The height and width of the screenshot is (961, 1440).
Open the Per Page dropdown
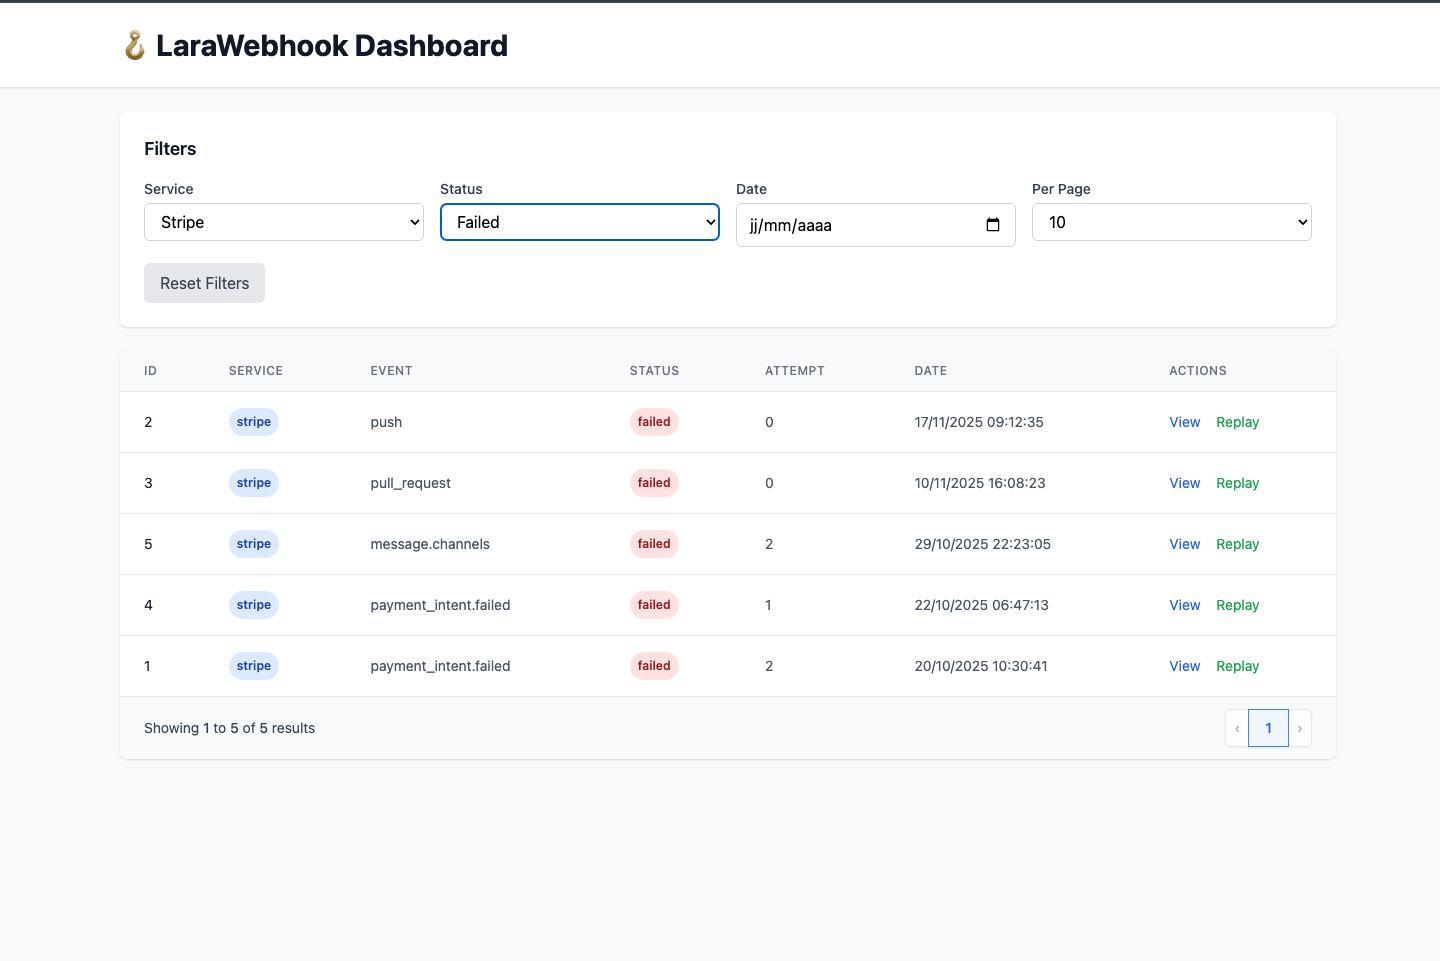click(1171, 222)
